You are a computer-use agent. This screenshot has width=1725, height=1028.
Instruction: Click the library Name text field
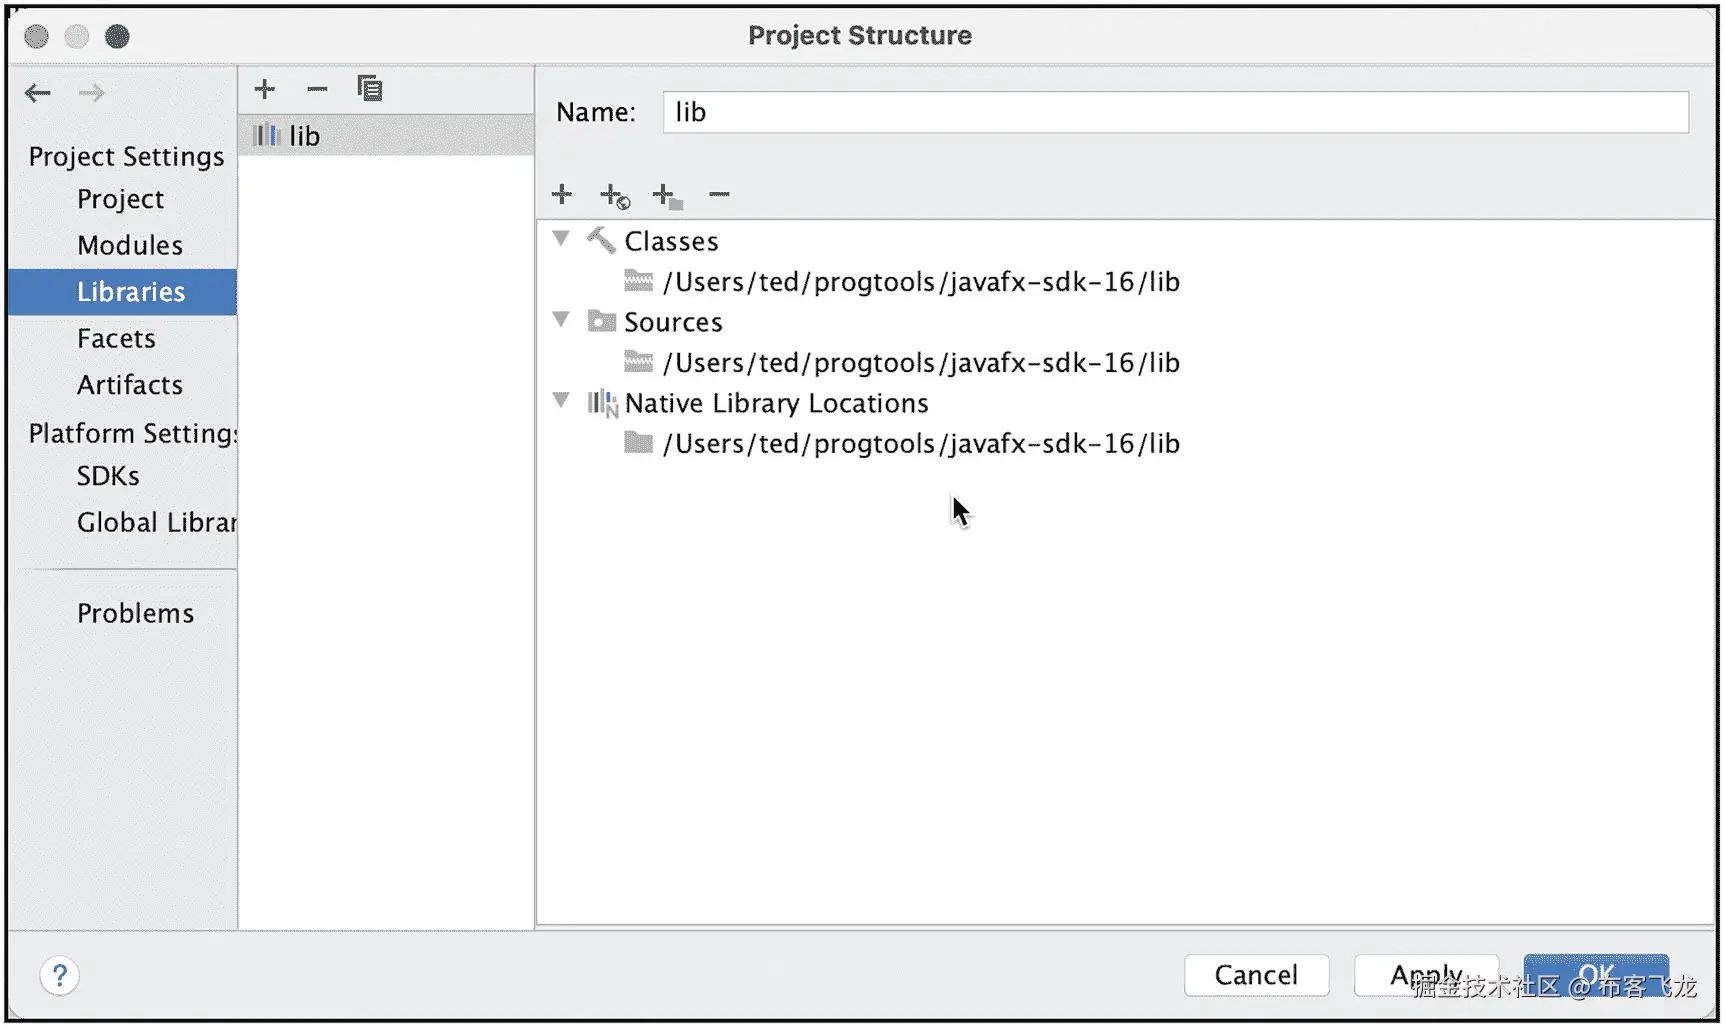[x=1175, y=112]
